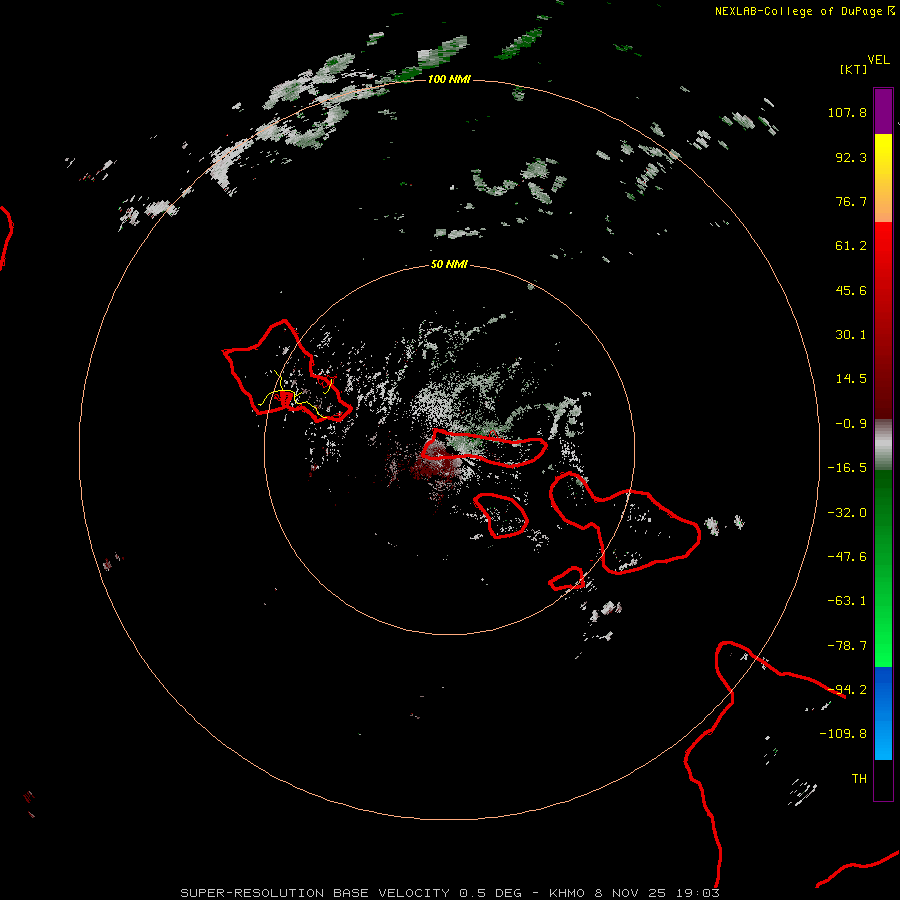Click the -47.6 legend value

(x=847, y=557)
